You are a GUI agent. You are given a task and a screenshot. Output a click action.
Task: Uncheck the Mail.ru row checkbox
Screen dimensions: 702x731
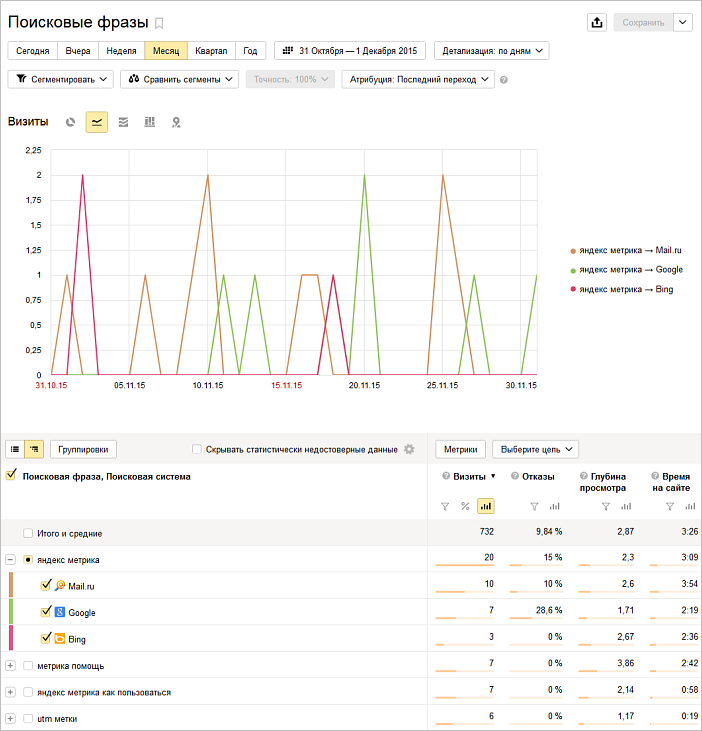(x=46, y=585)
